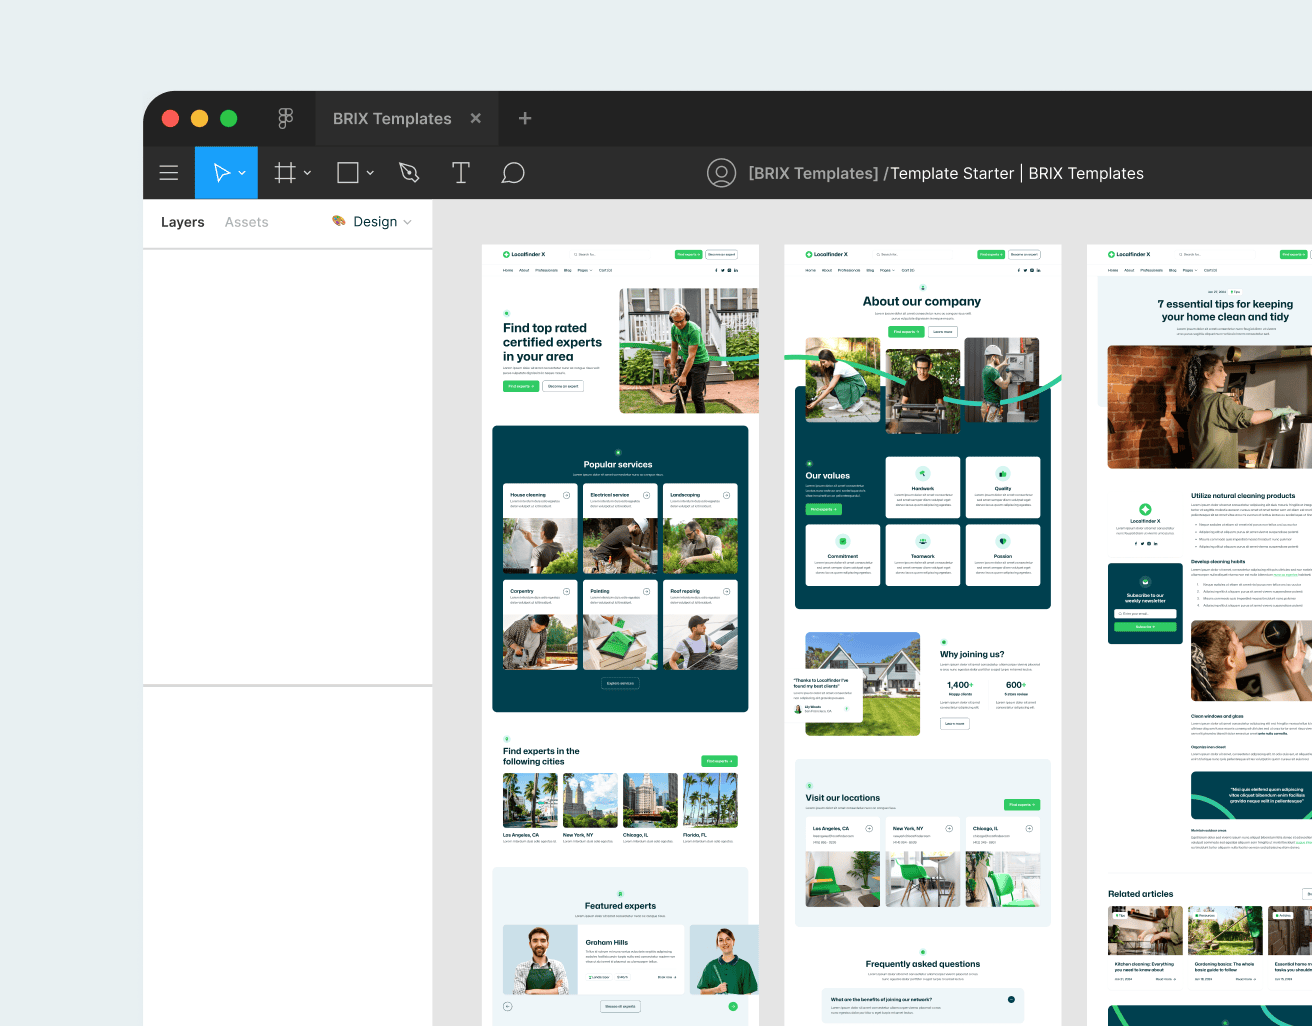
Task: Click the arrow icon on Carpentry card
Action: (567, 591)
